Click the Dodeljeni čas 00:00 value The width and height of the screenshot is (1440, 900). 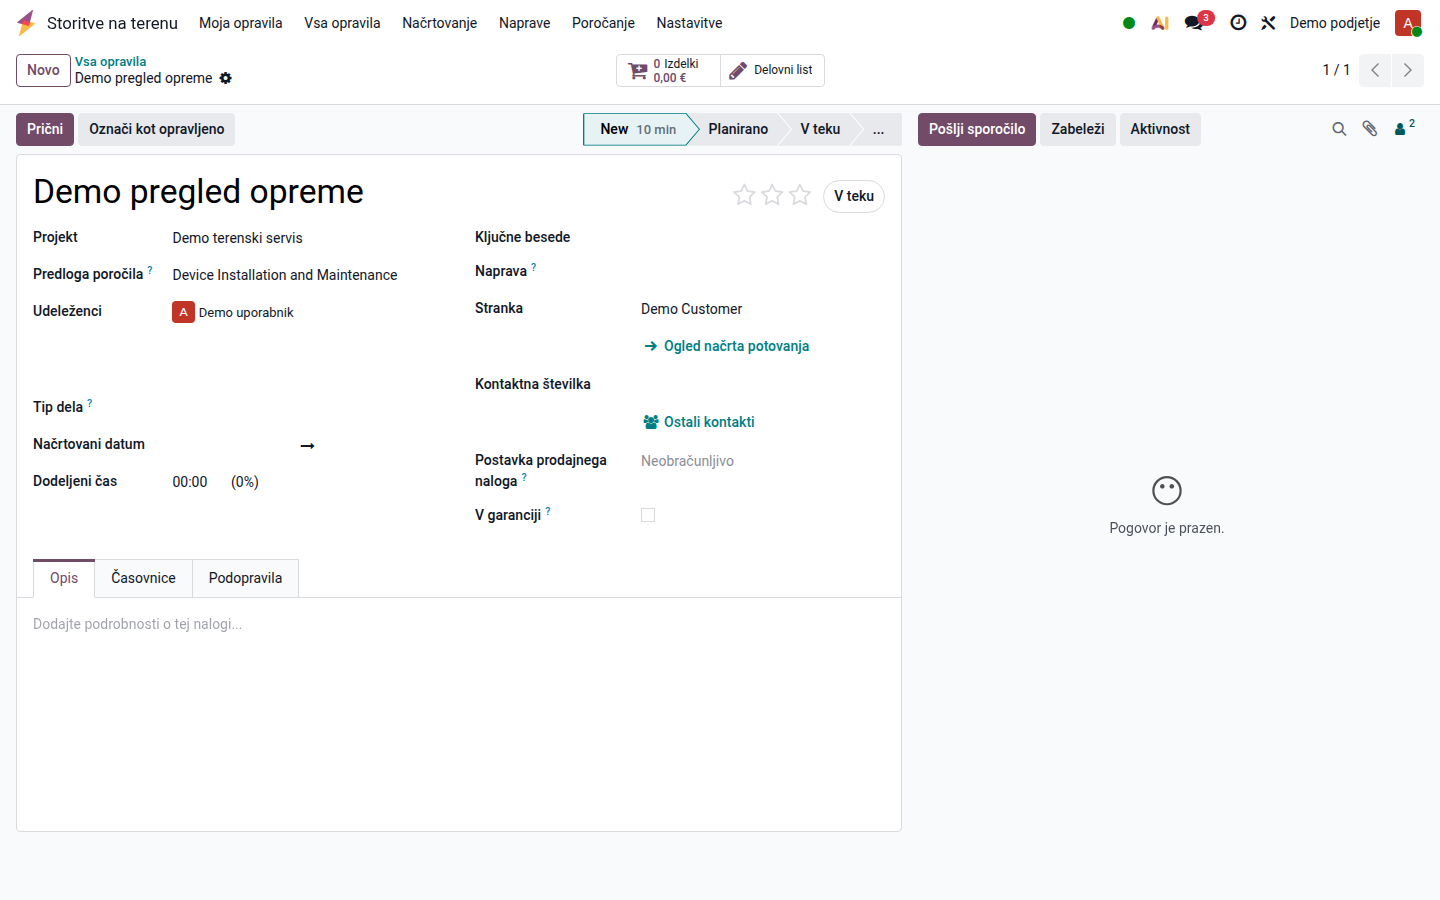(x=190, y=482)
